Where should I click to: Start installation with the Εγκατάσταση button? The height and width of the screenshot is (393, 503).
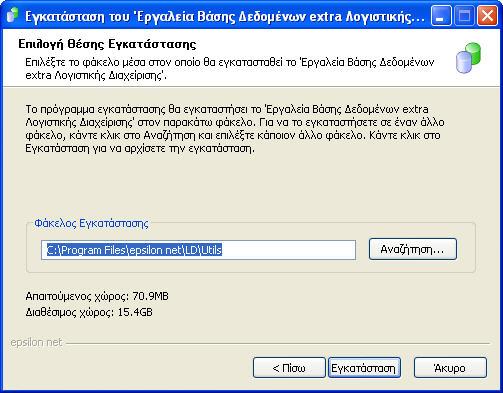coord(364,368)
